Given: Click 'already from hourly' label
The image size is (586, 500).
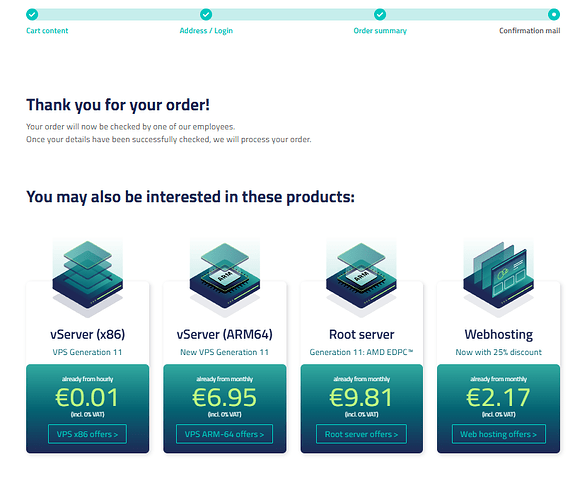Looking at the screenshot, I should pyautogui.click(x=87, y=379).
